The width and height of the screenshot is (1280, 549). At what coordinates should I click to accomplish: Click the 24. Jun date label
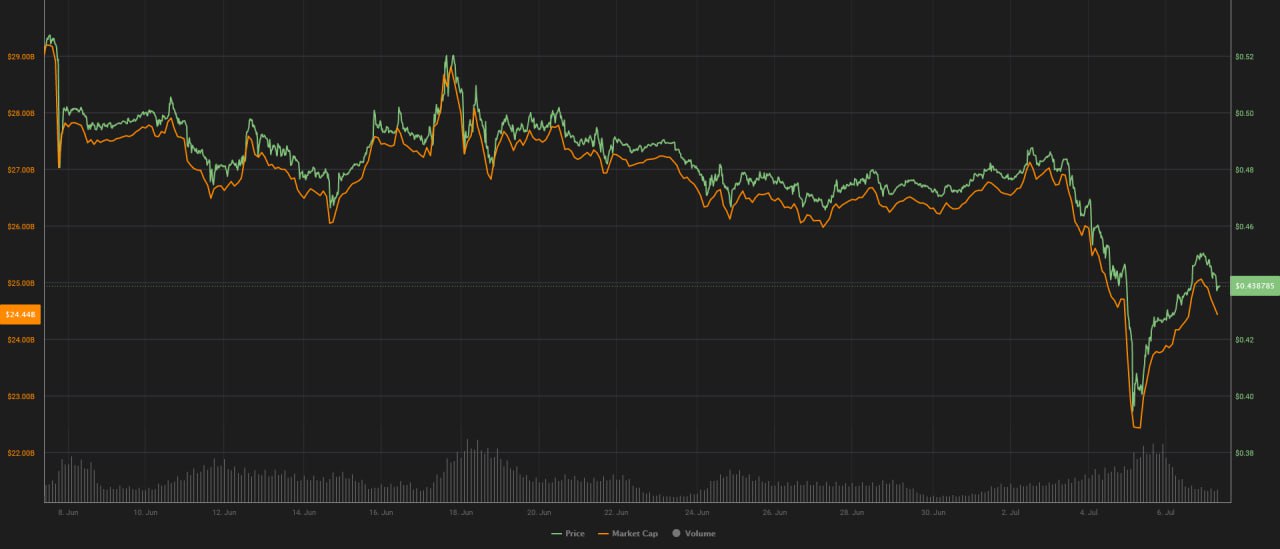pyautogui.click(x=697, y=512)
